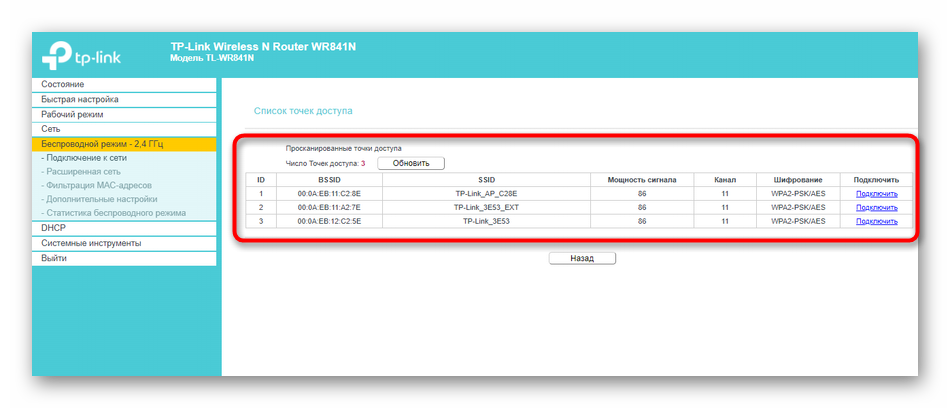Screen dimensions: 950x408
Task: Click the Просканированные точки доступа text
Action: (x=344, y=147)
